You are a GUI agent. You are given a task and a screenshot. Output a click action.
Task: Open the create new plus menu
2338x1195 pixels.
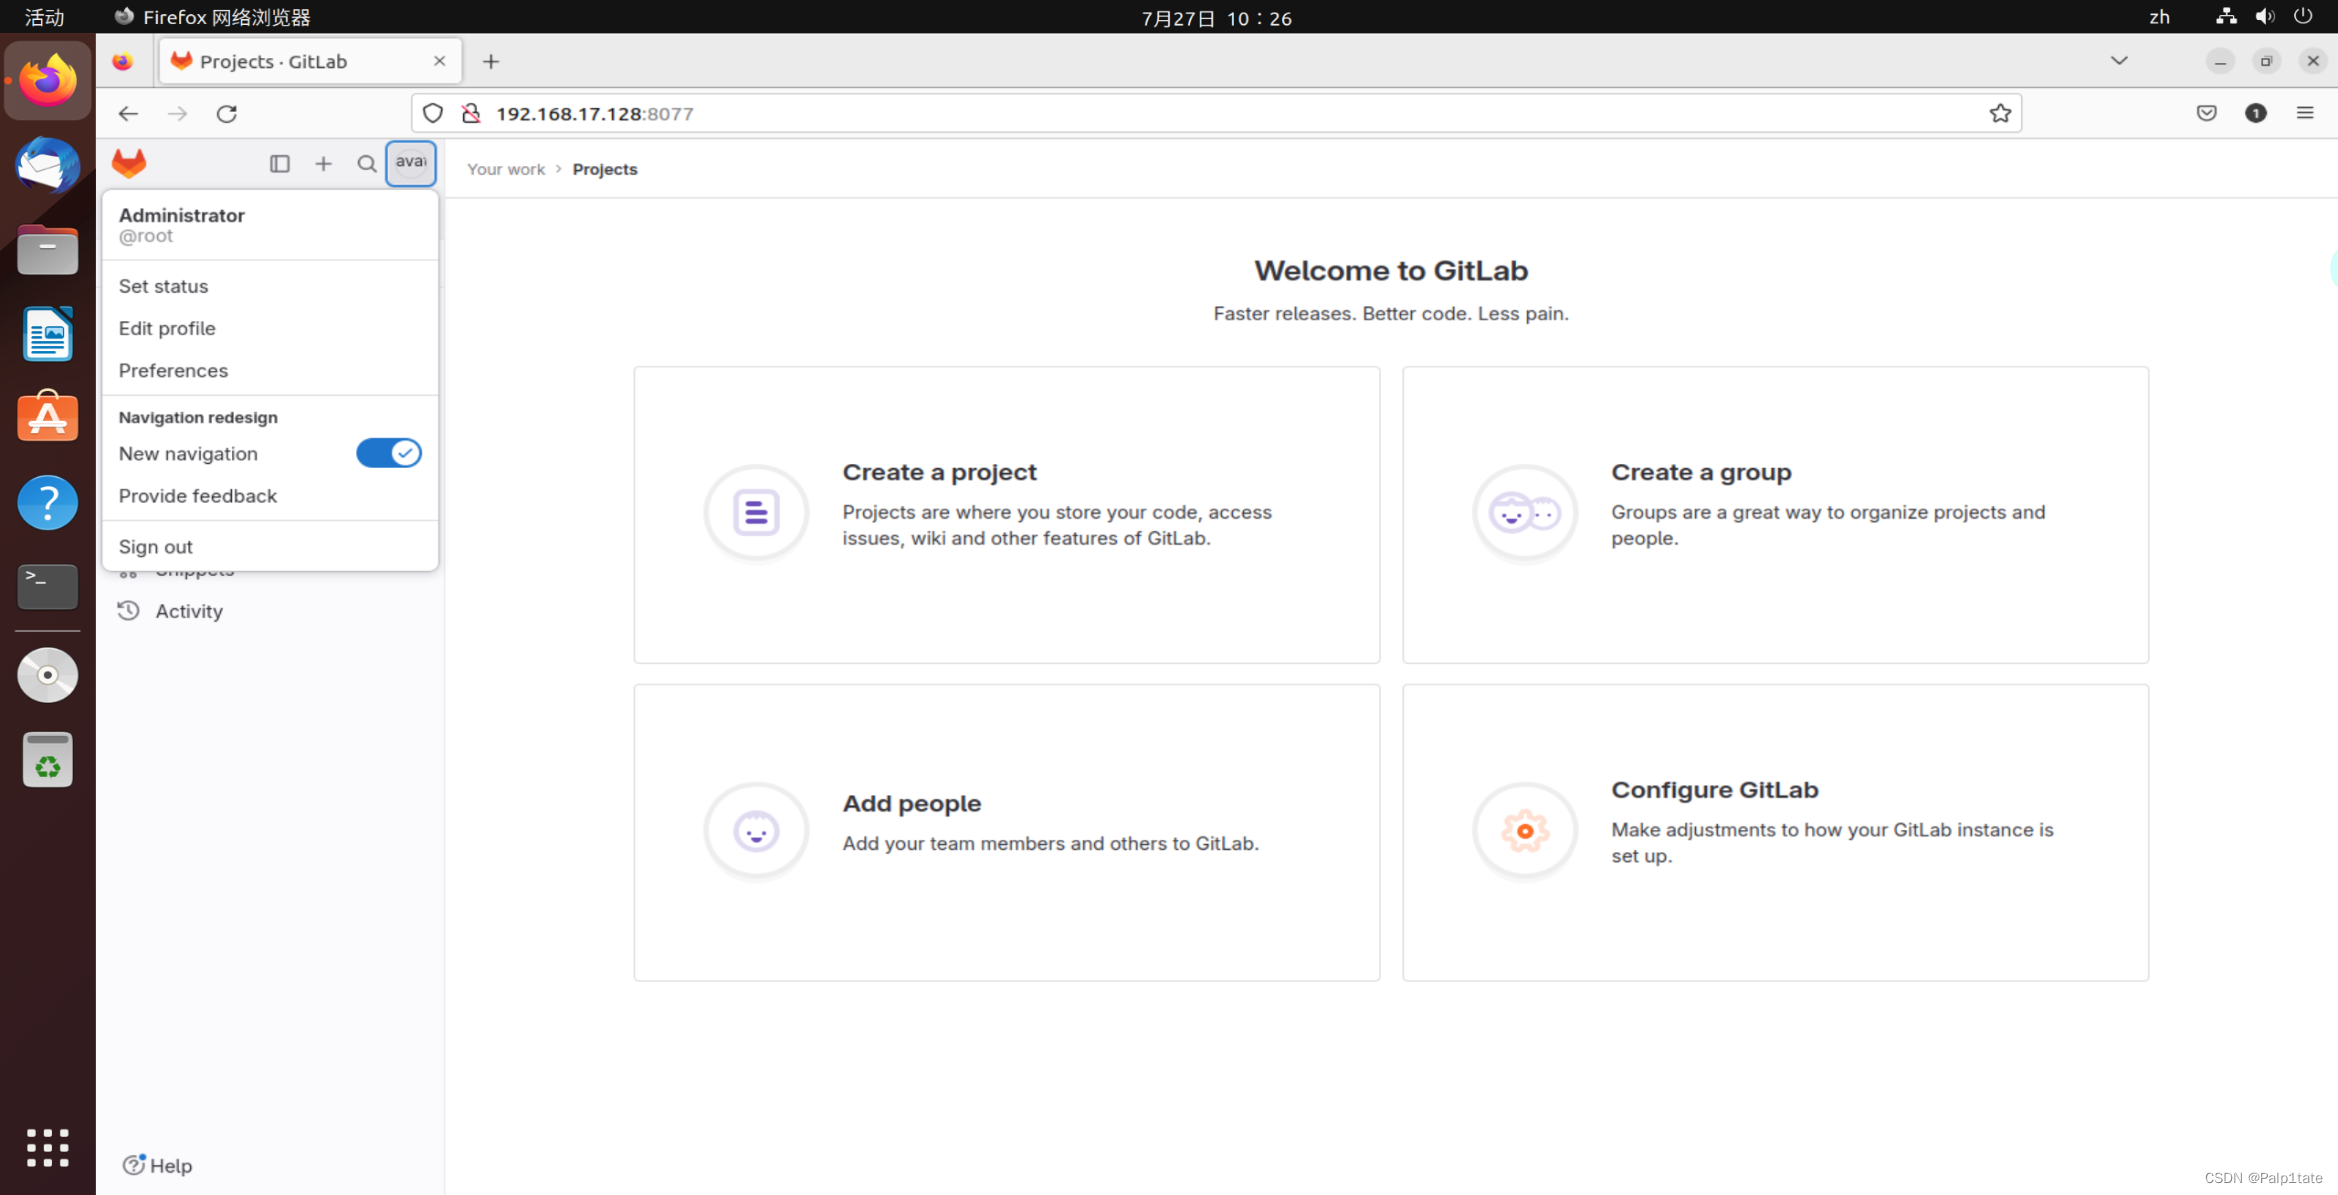click(323, 163)
